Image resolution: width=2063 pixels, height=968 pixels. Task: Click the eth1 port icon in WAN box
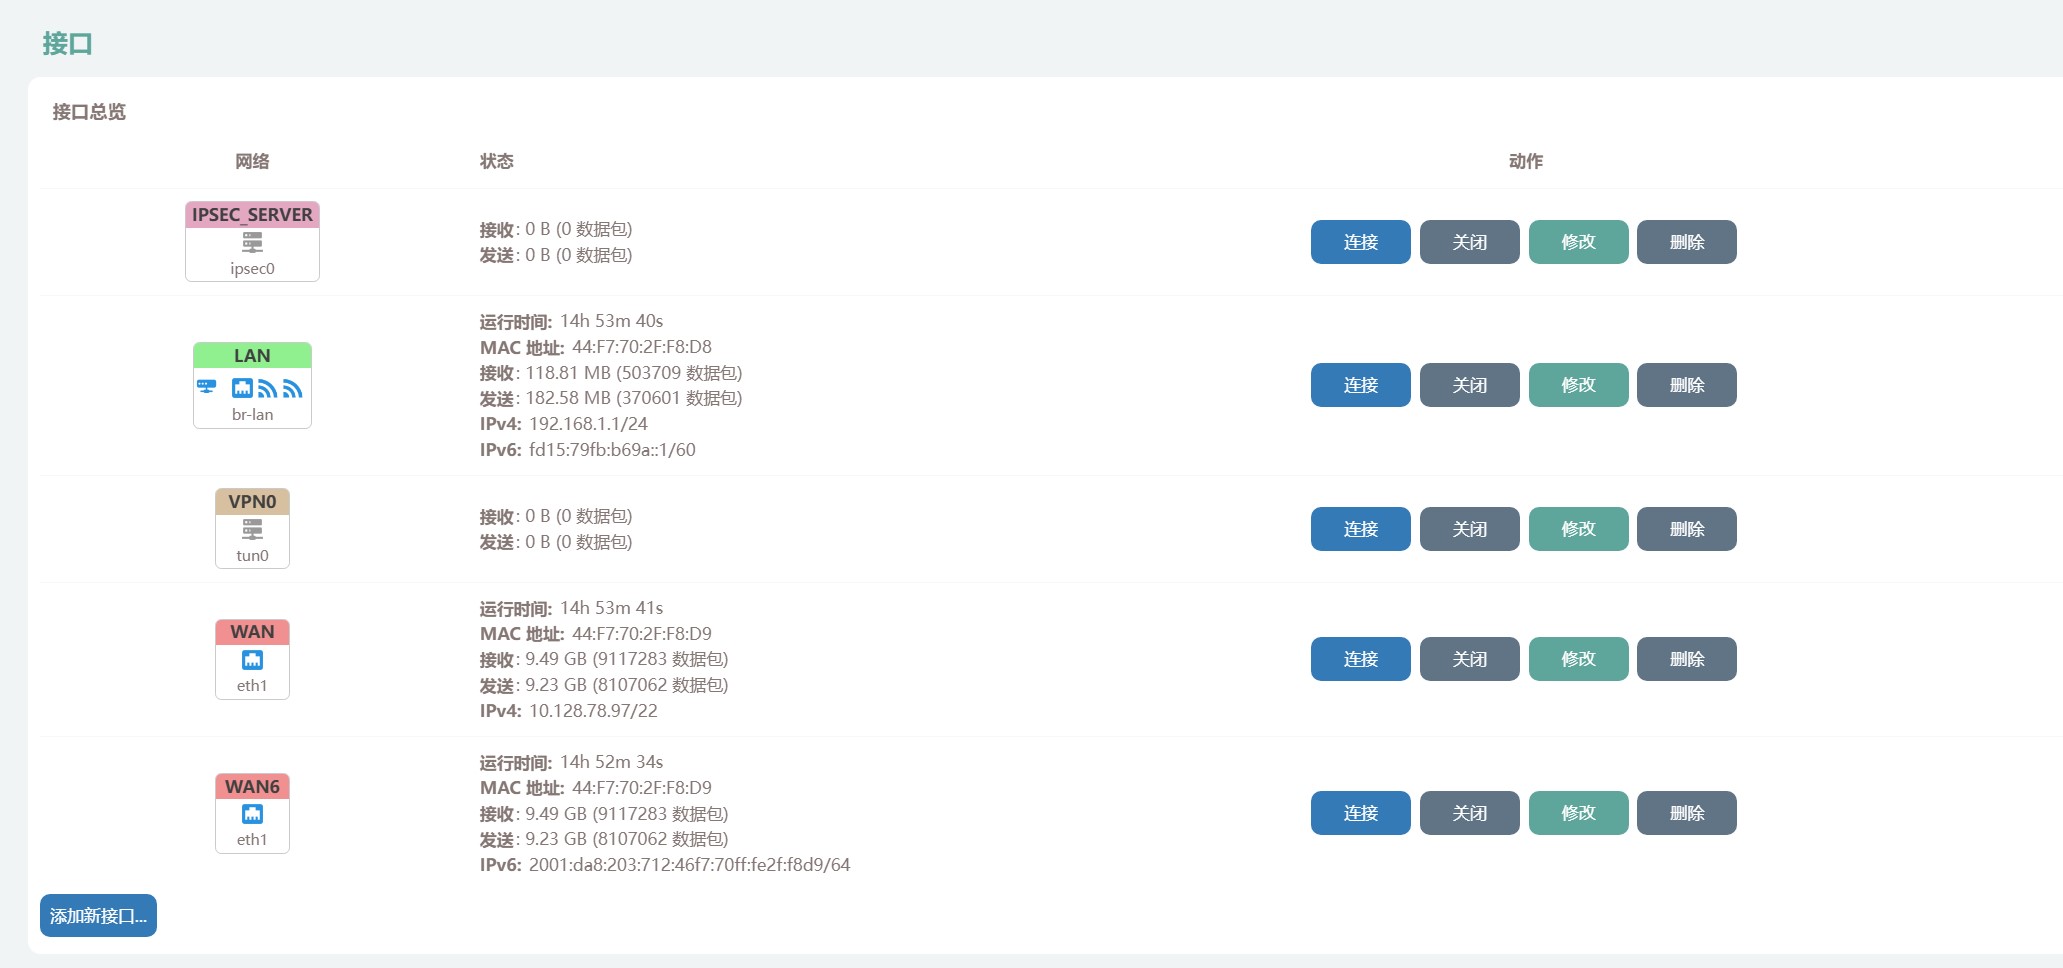pyautogui.click(x=252, y=660)
